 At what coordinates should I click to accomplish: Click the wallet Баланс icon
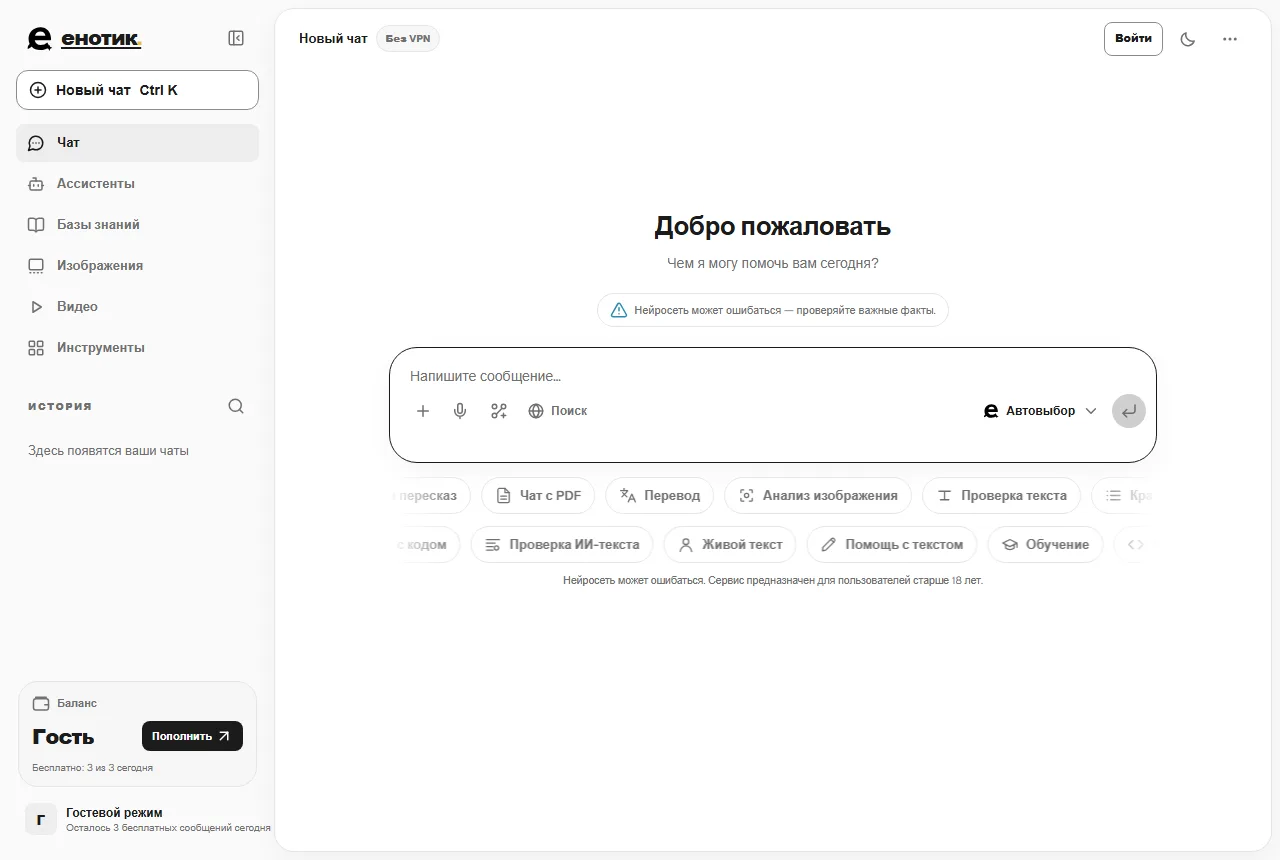[41, 703]
